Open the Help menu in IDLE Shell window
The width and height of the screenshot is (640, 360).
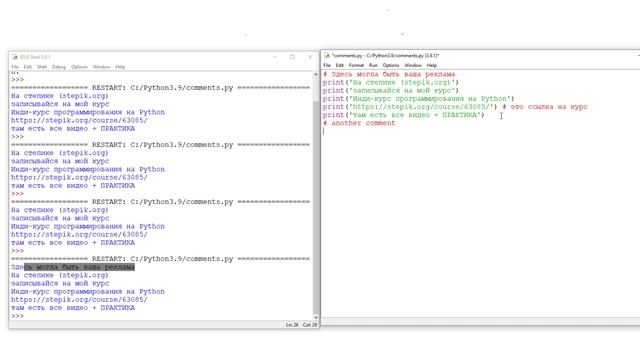coord(120,67)
